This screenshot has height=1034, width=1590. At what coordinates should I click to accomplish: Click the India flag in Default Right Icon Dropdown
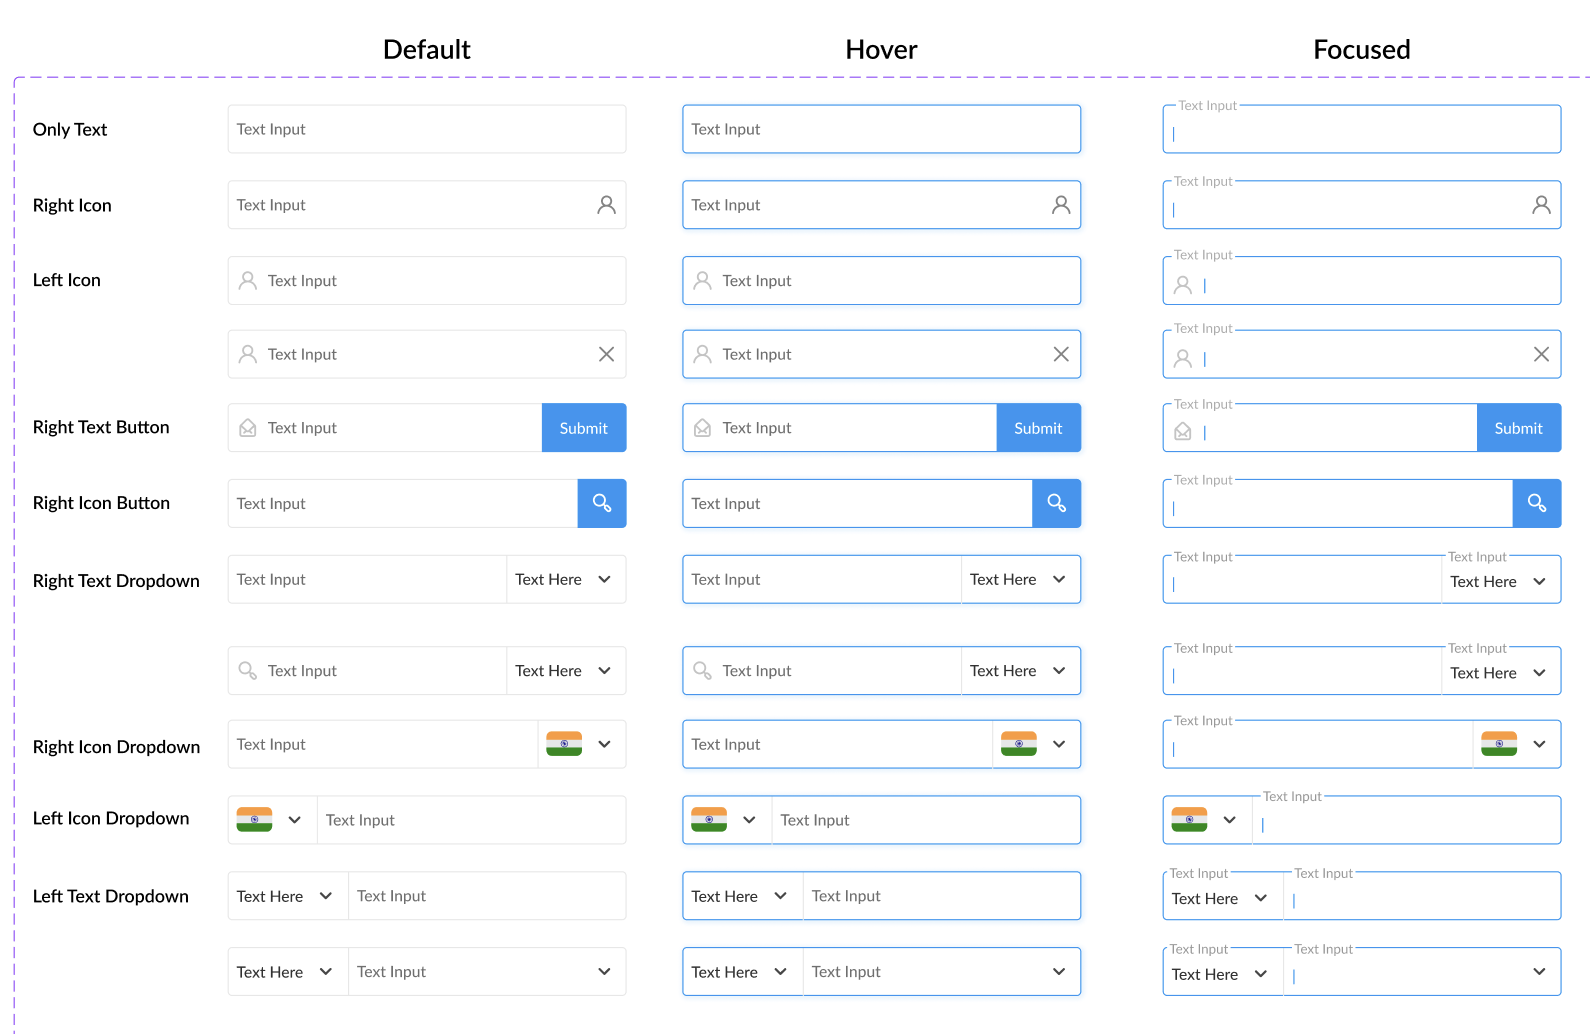point(564,744)
